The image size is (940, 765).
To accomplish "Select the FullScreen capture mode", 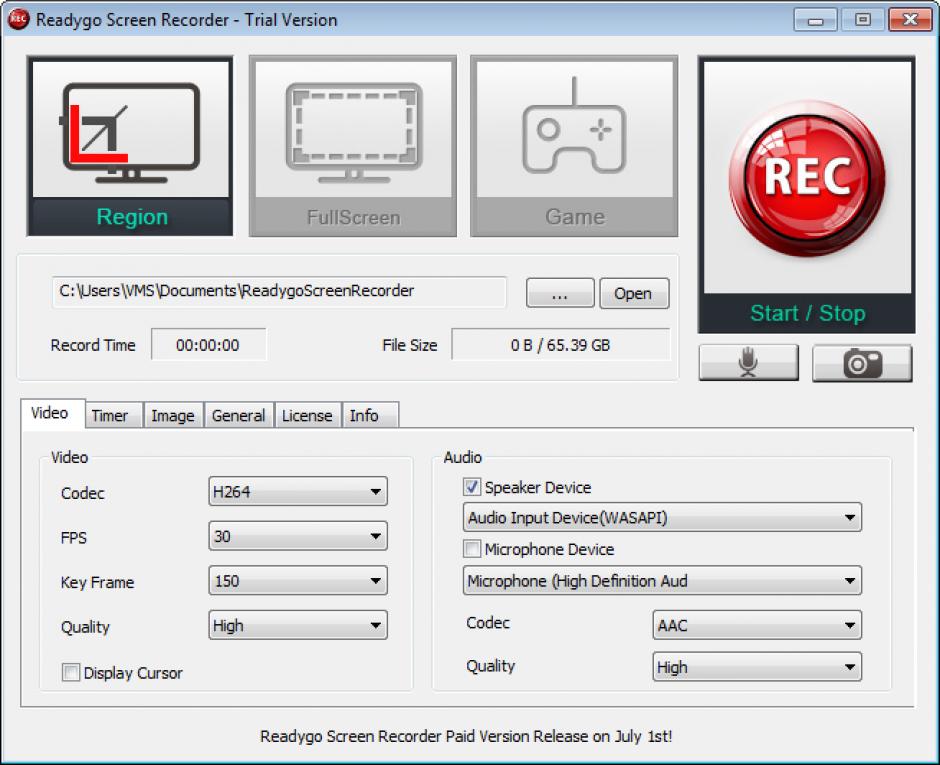I will [352, 146].
